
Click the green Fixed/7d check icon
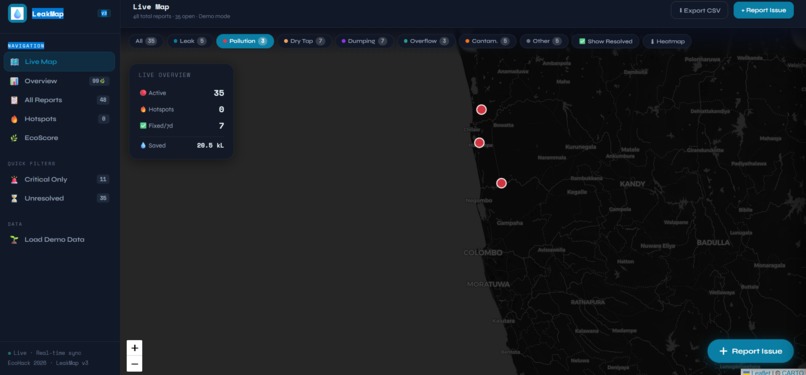coord(143,125)
